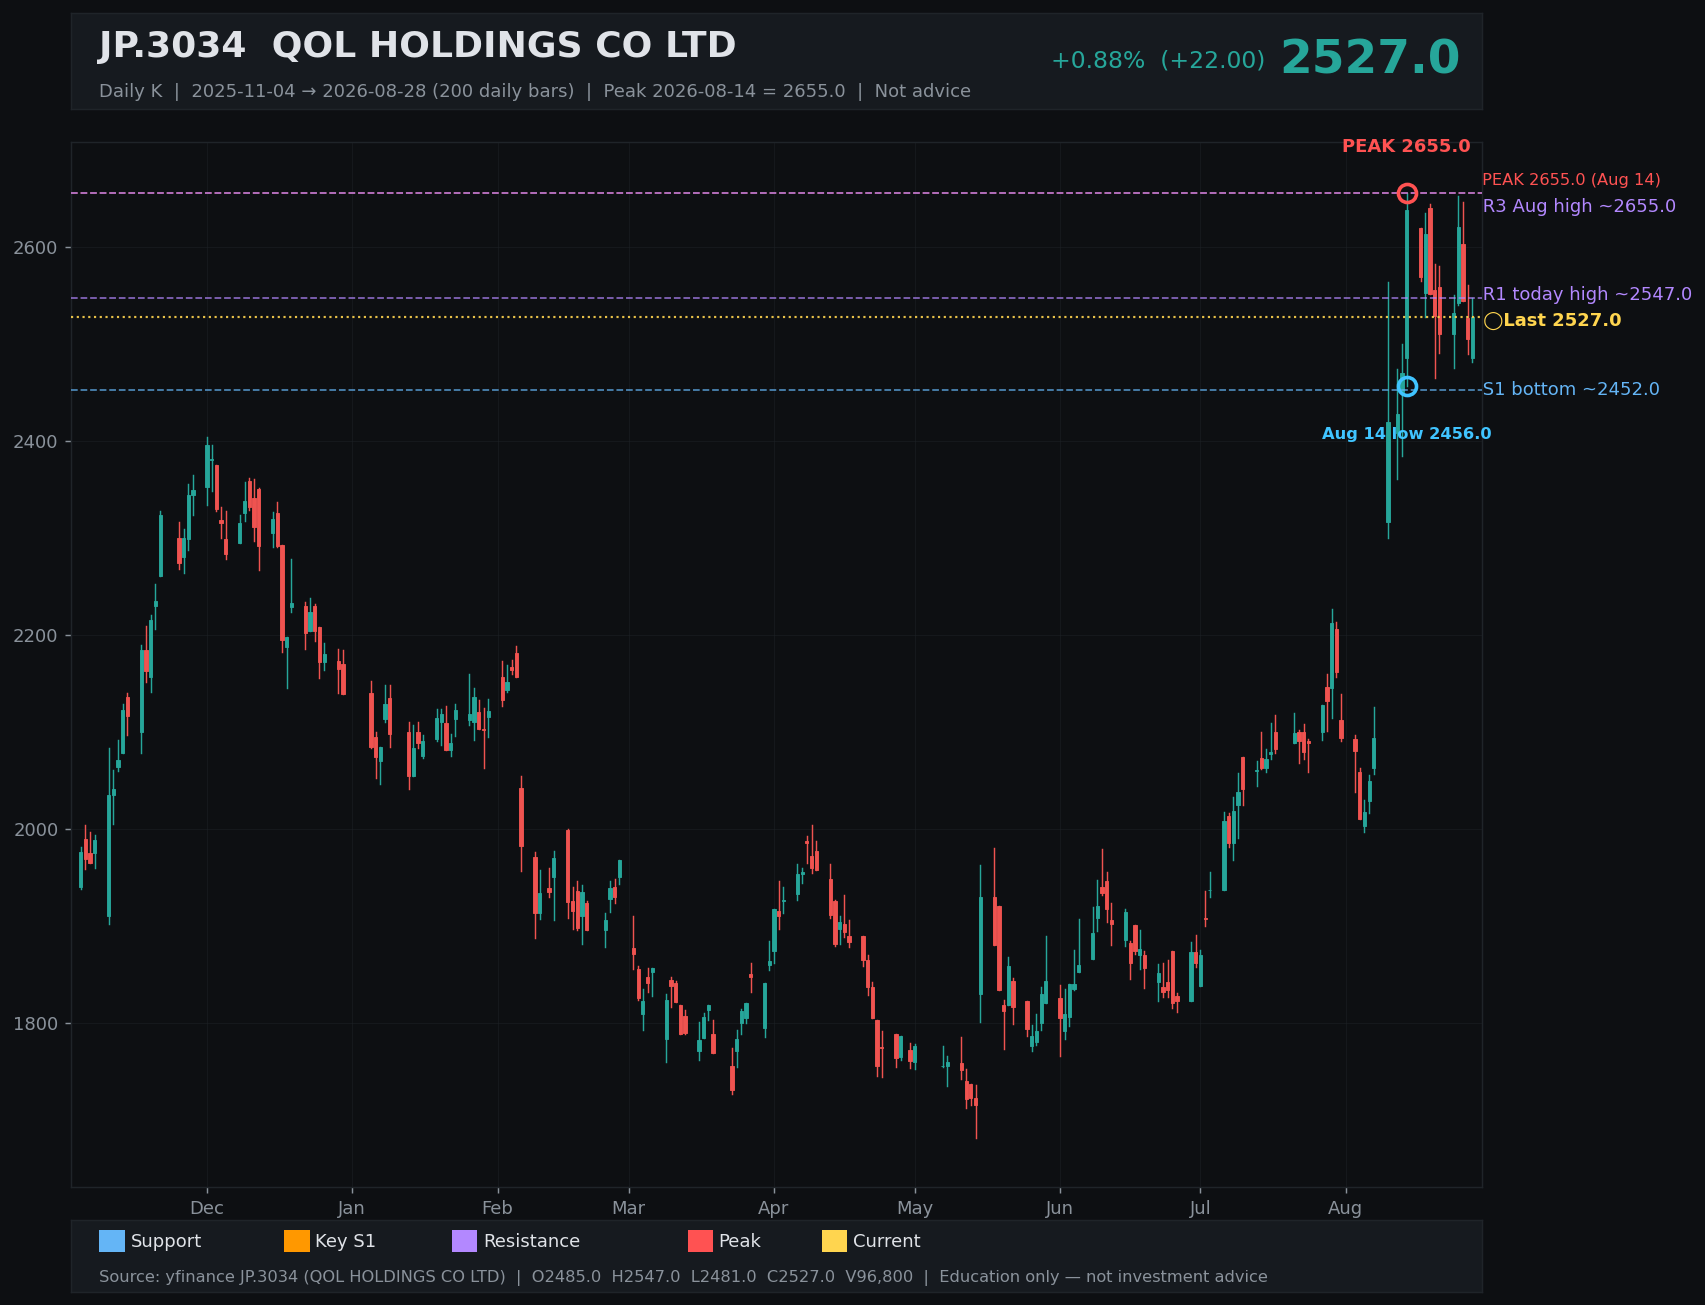Click the "R1 today high ~2547.0" label

(x=1587, y=294)
